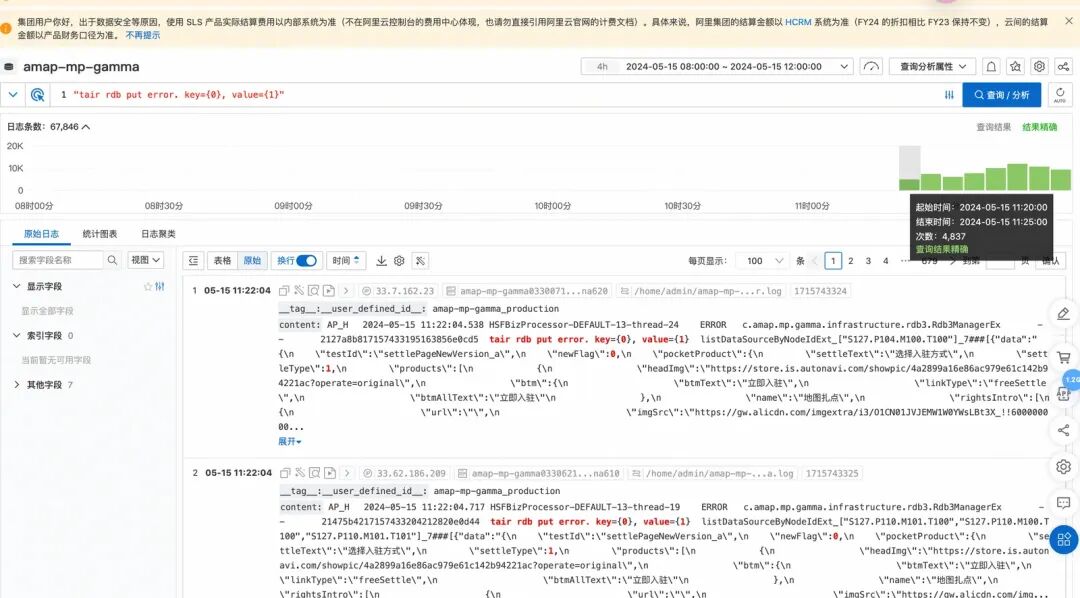1080x598 pixels.
Task: Open the cart icon in right sidebar
Action: 1063,357
